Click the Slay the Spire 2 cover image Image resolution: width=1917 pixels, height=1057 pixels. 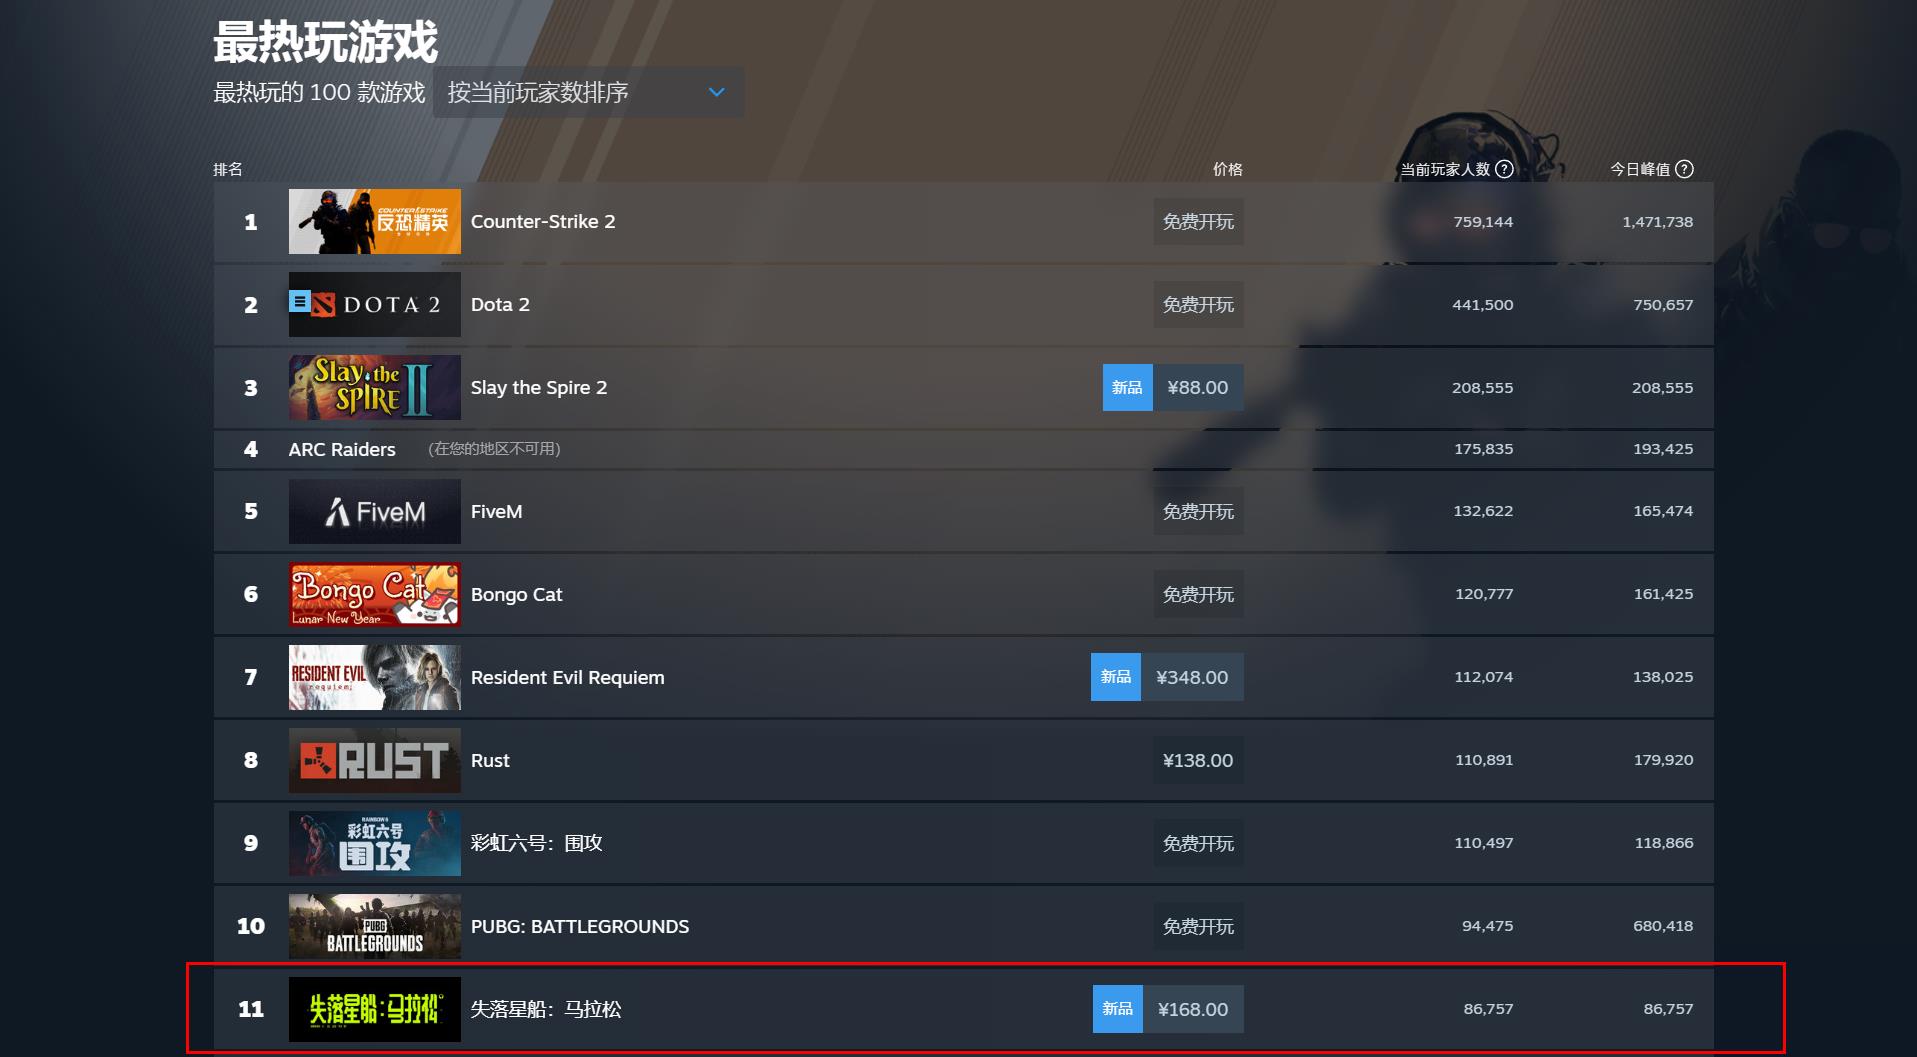tap(375, 387)
